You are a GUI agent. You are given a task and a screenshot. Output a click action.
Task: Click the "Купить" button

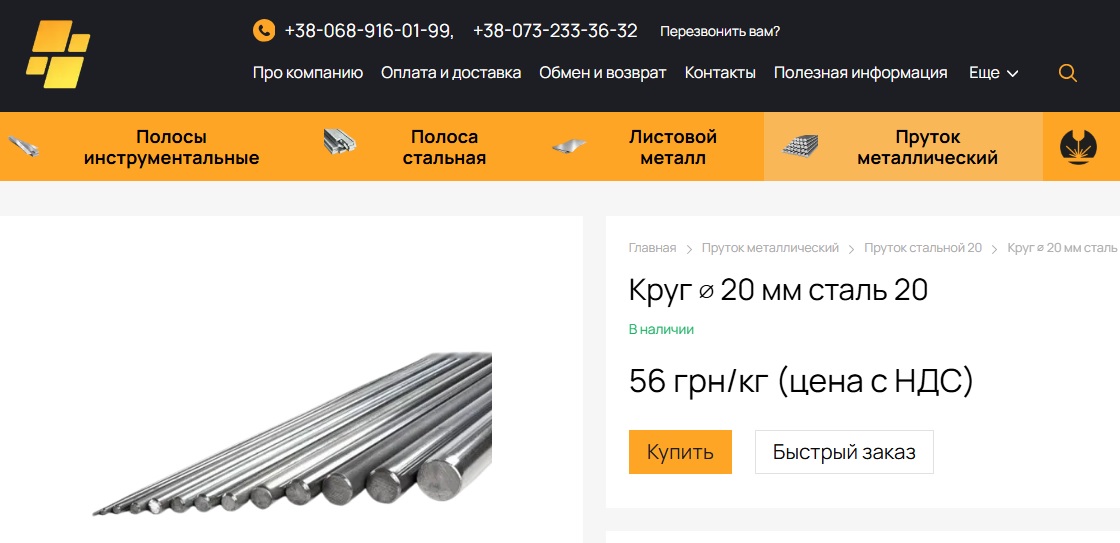coord(680,452)
